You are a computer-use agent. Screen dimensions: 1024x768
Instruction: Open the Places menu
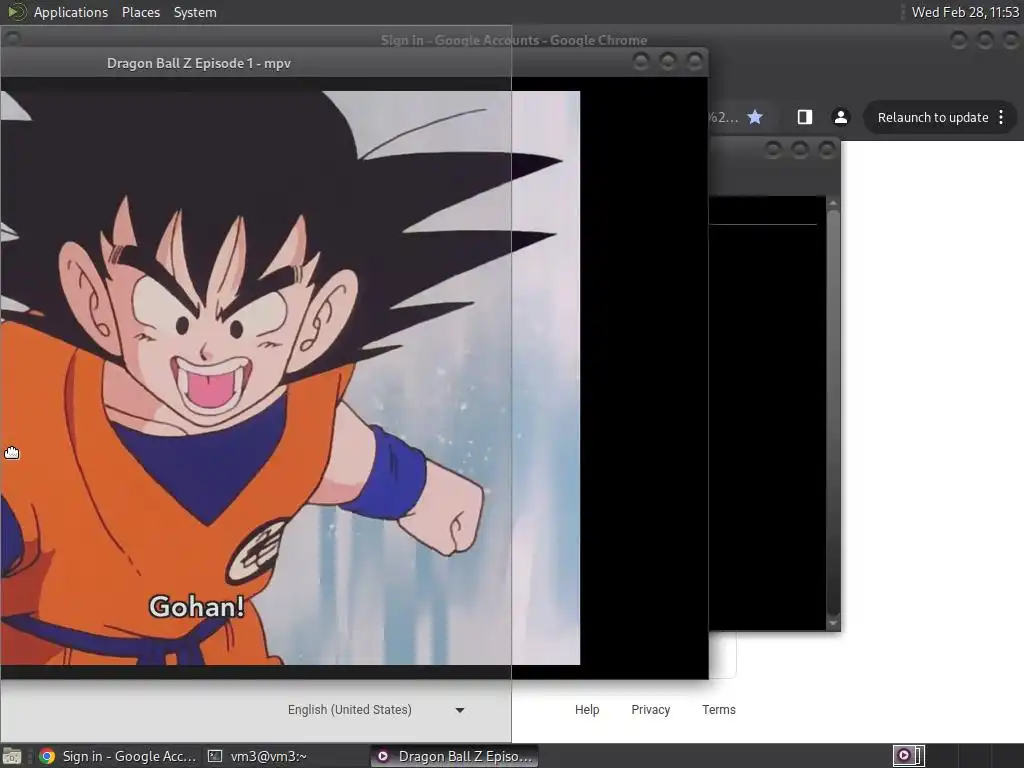pos(140,12)
